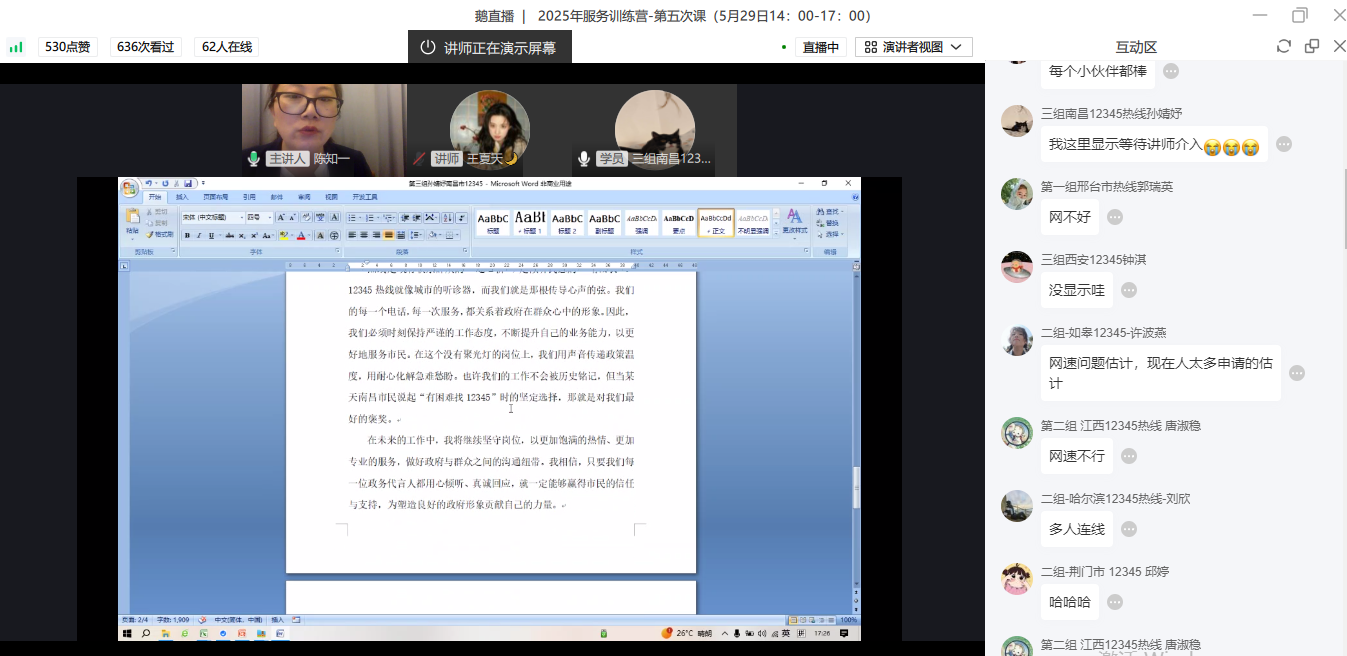Expand the font name dropdown in Word
Viewport: 1347px width, 656px height.
[x=240, y=217]
